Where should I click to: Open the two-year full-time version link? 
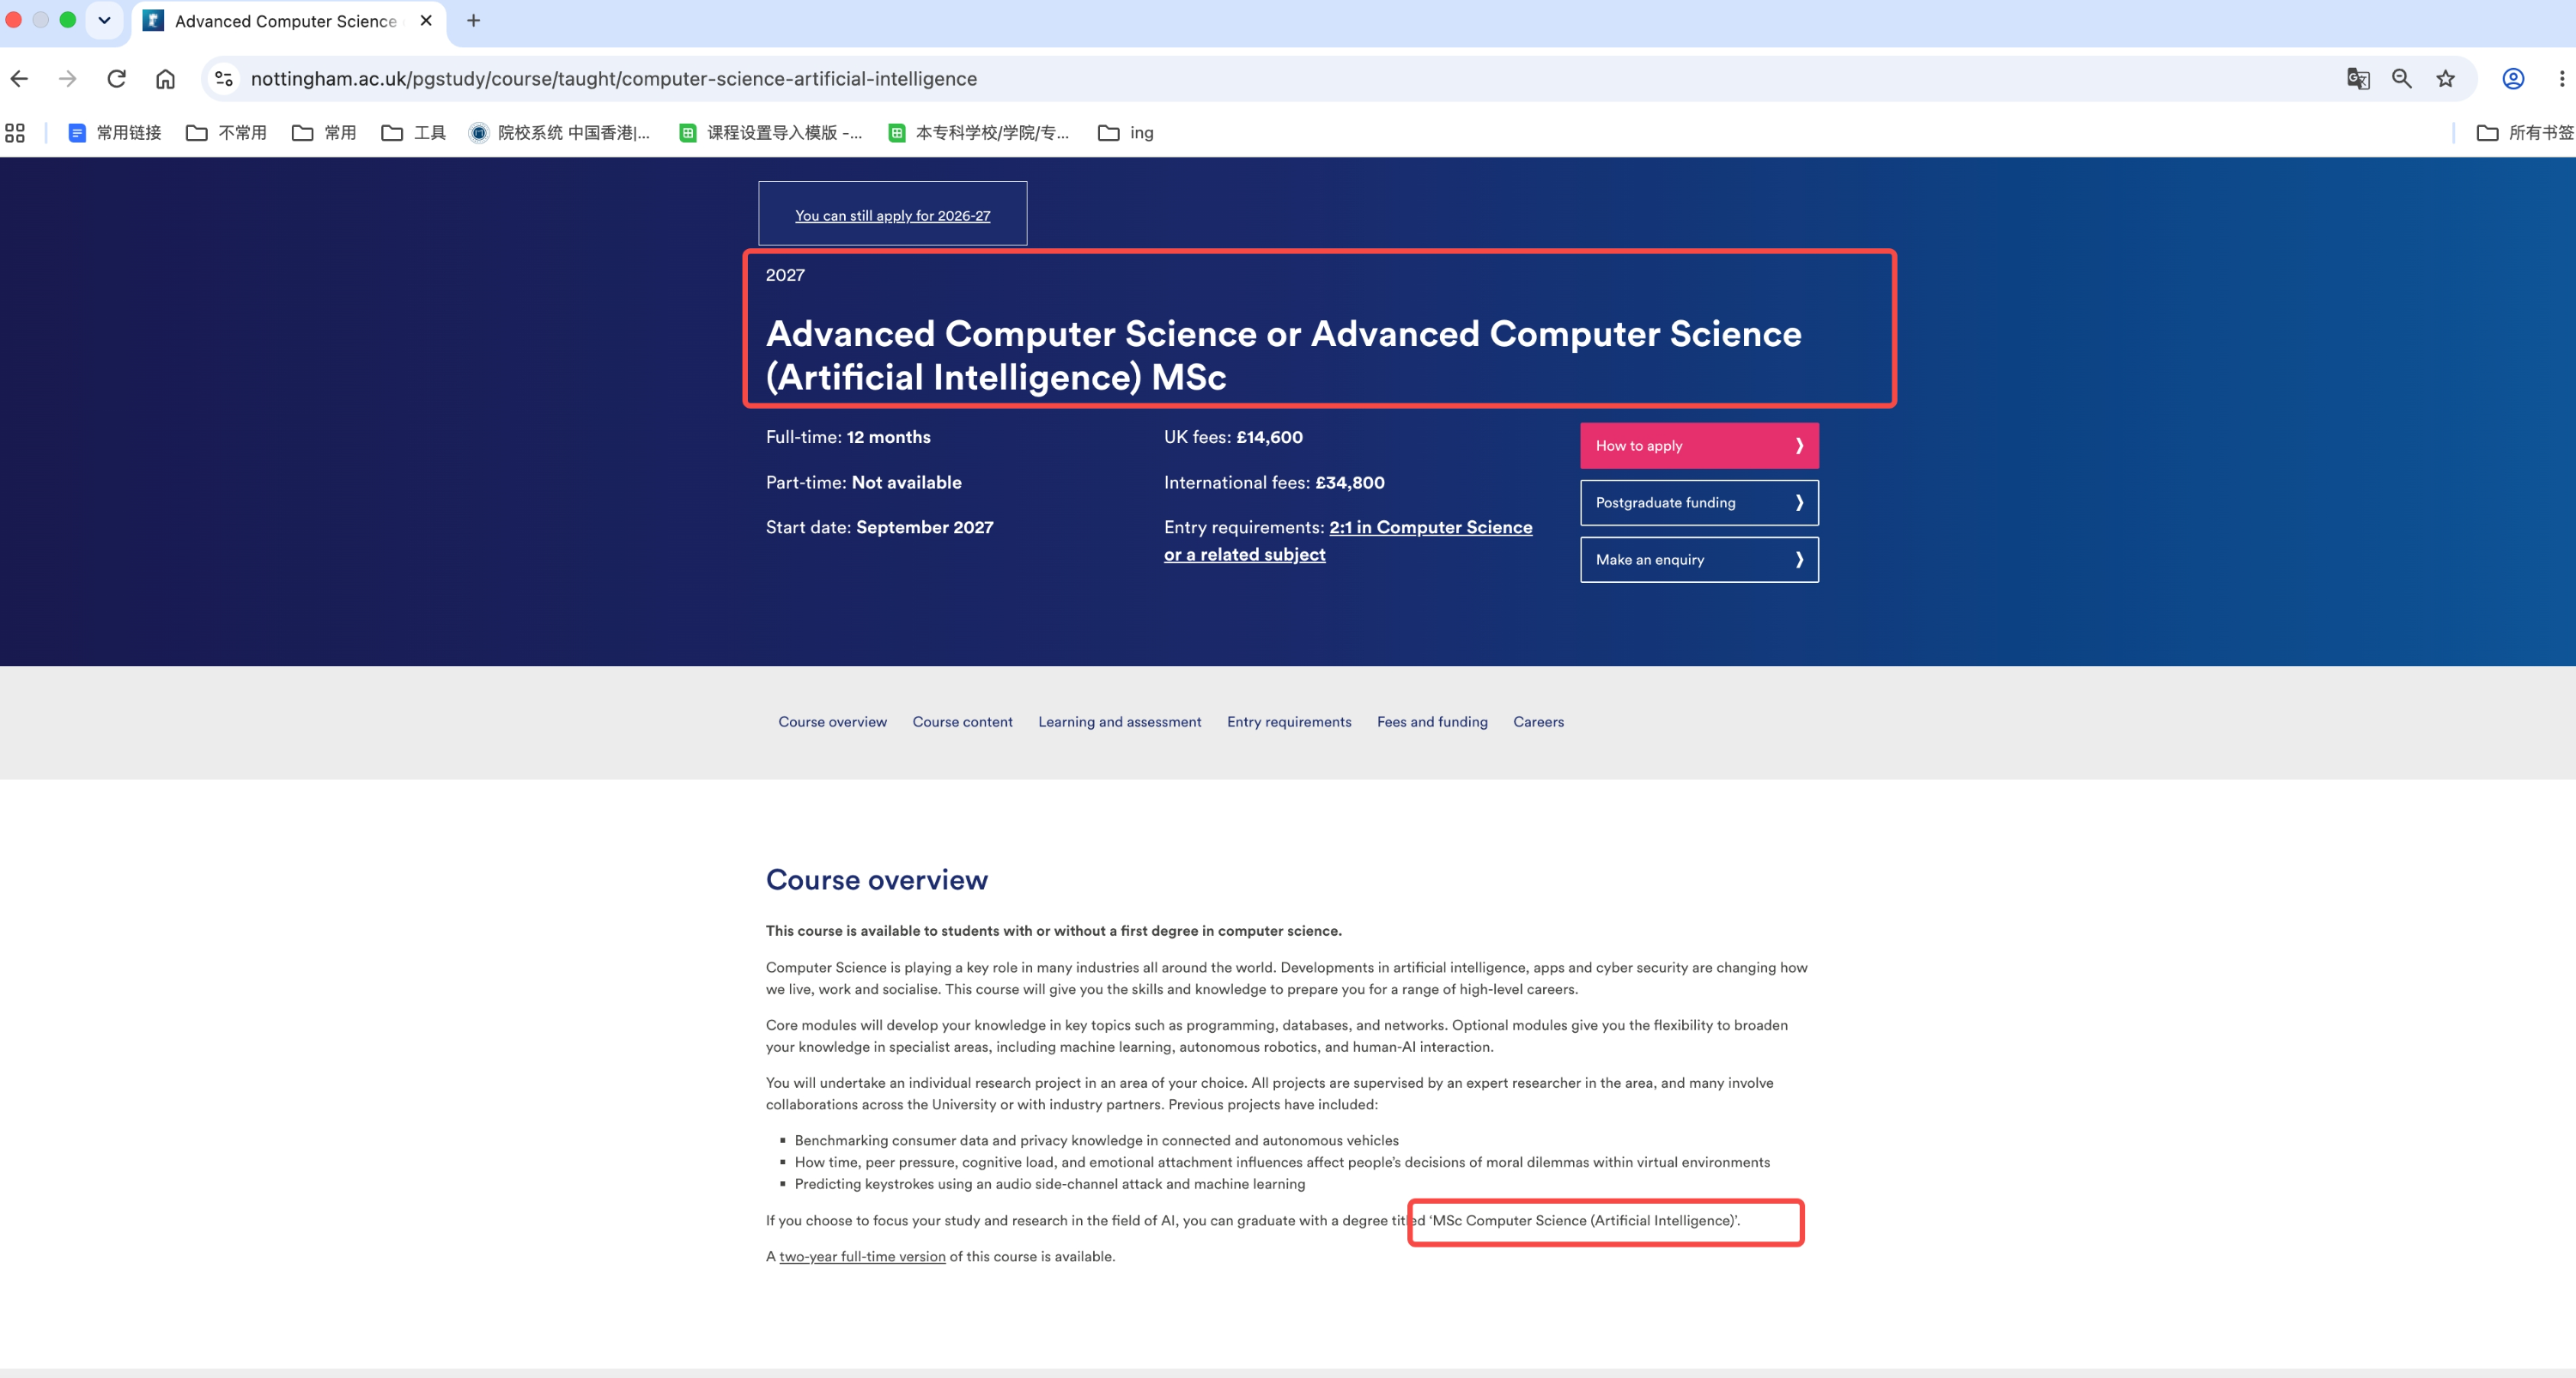[x=862, y=1257]
